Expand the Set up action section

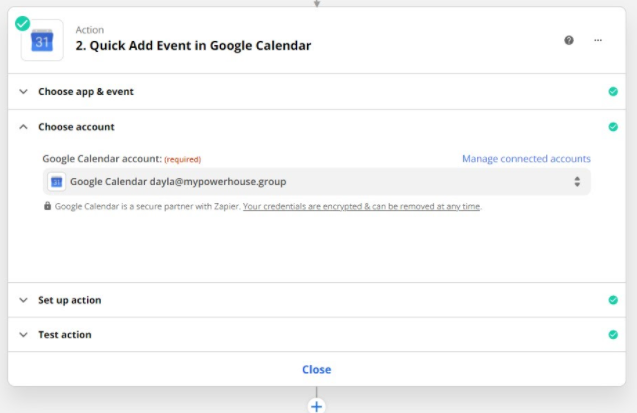click(69, 300)
